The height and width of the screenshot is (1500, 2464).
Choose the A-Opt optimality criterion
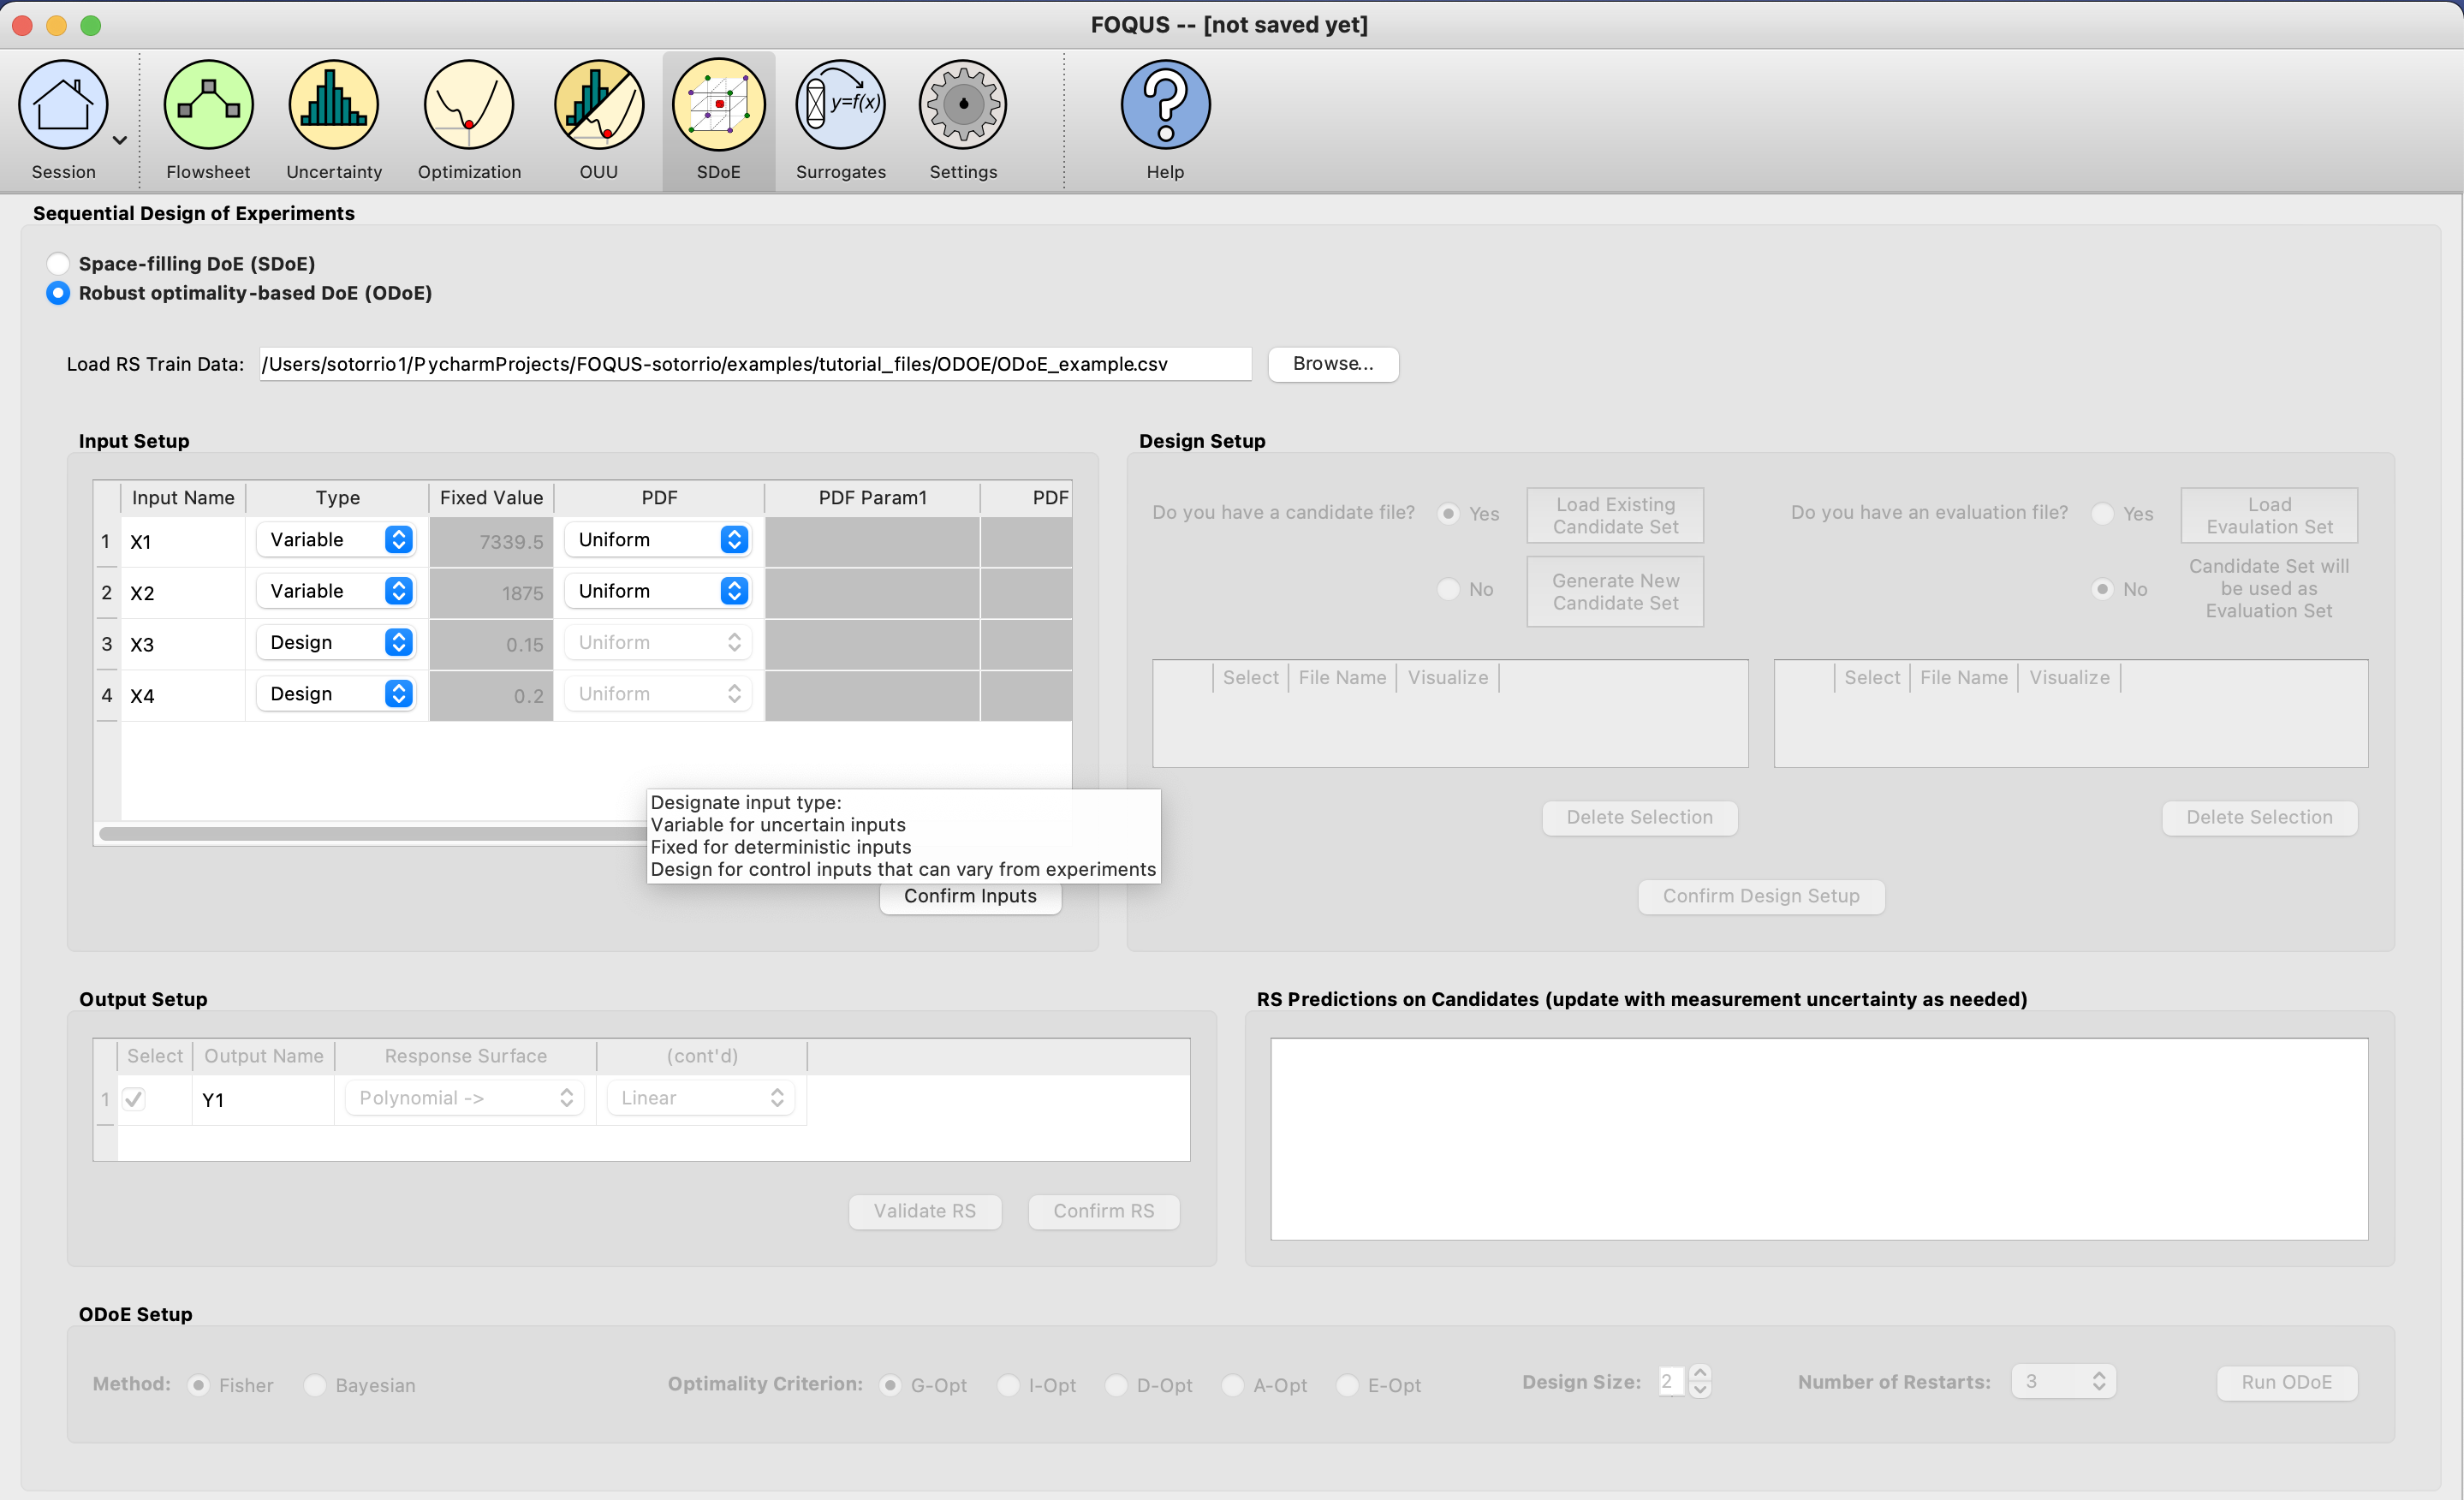tap(1233, 1385)
